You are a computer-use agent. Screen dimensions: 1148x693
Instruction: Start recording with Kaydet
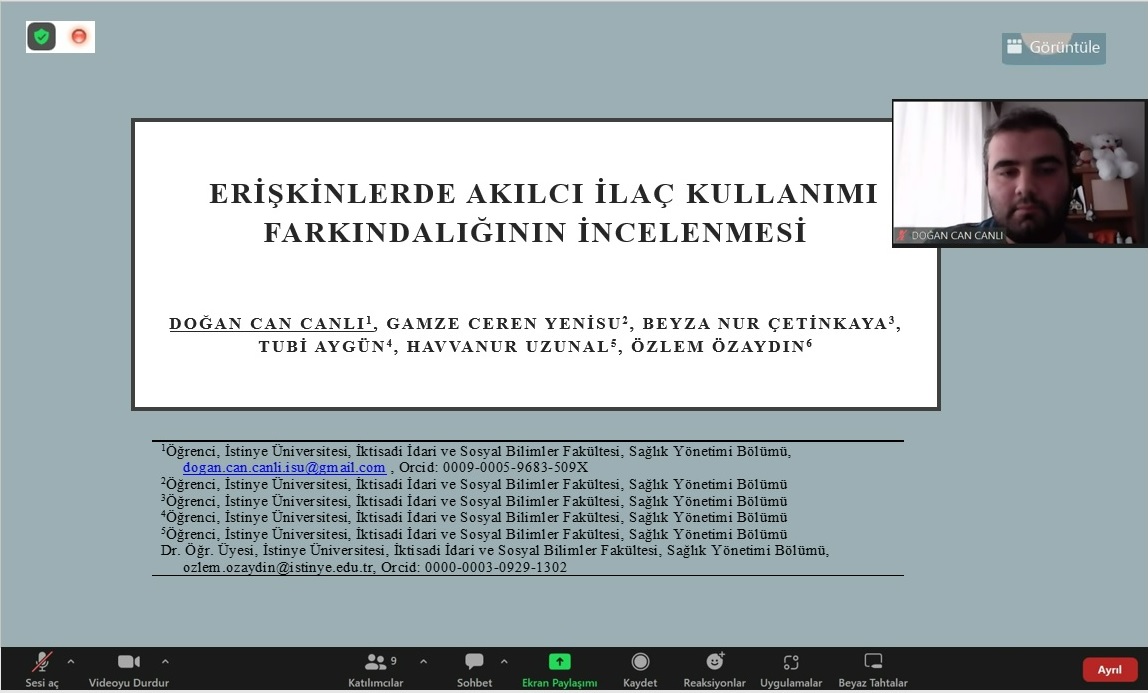coord(640,668)
